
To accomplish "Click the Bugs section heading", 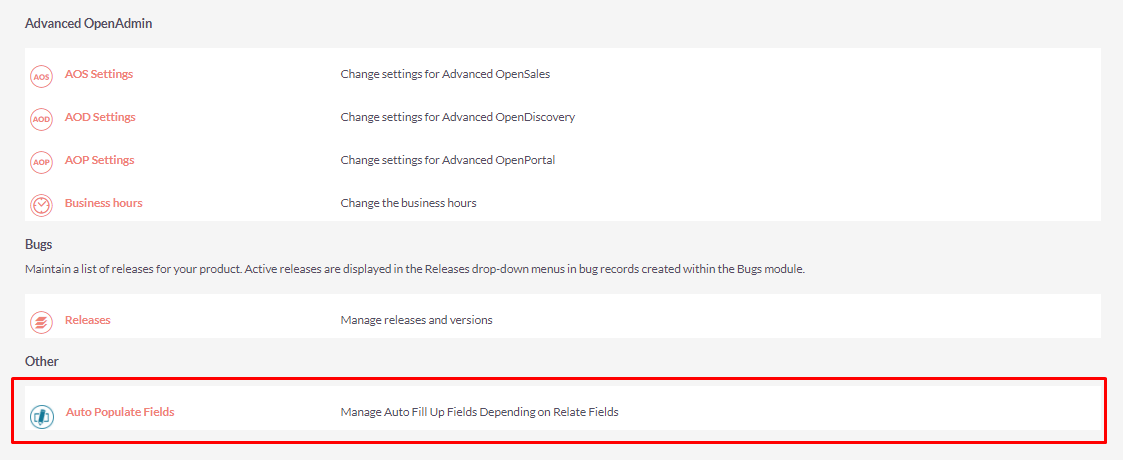I will click(x=39, y=244).
